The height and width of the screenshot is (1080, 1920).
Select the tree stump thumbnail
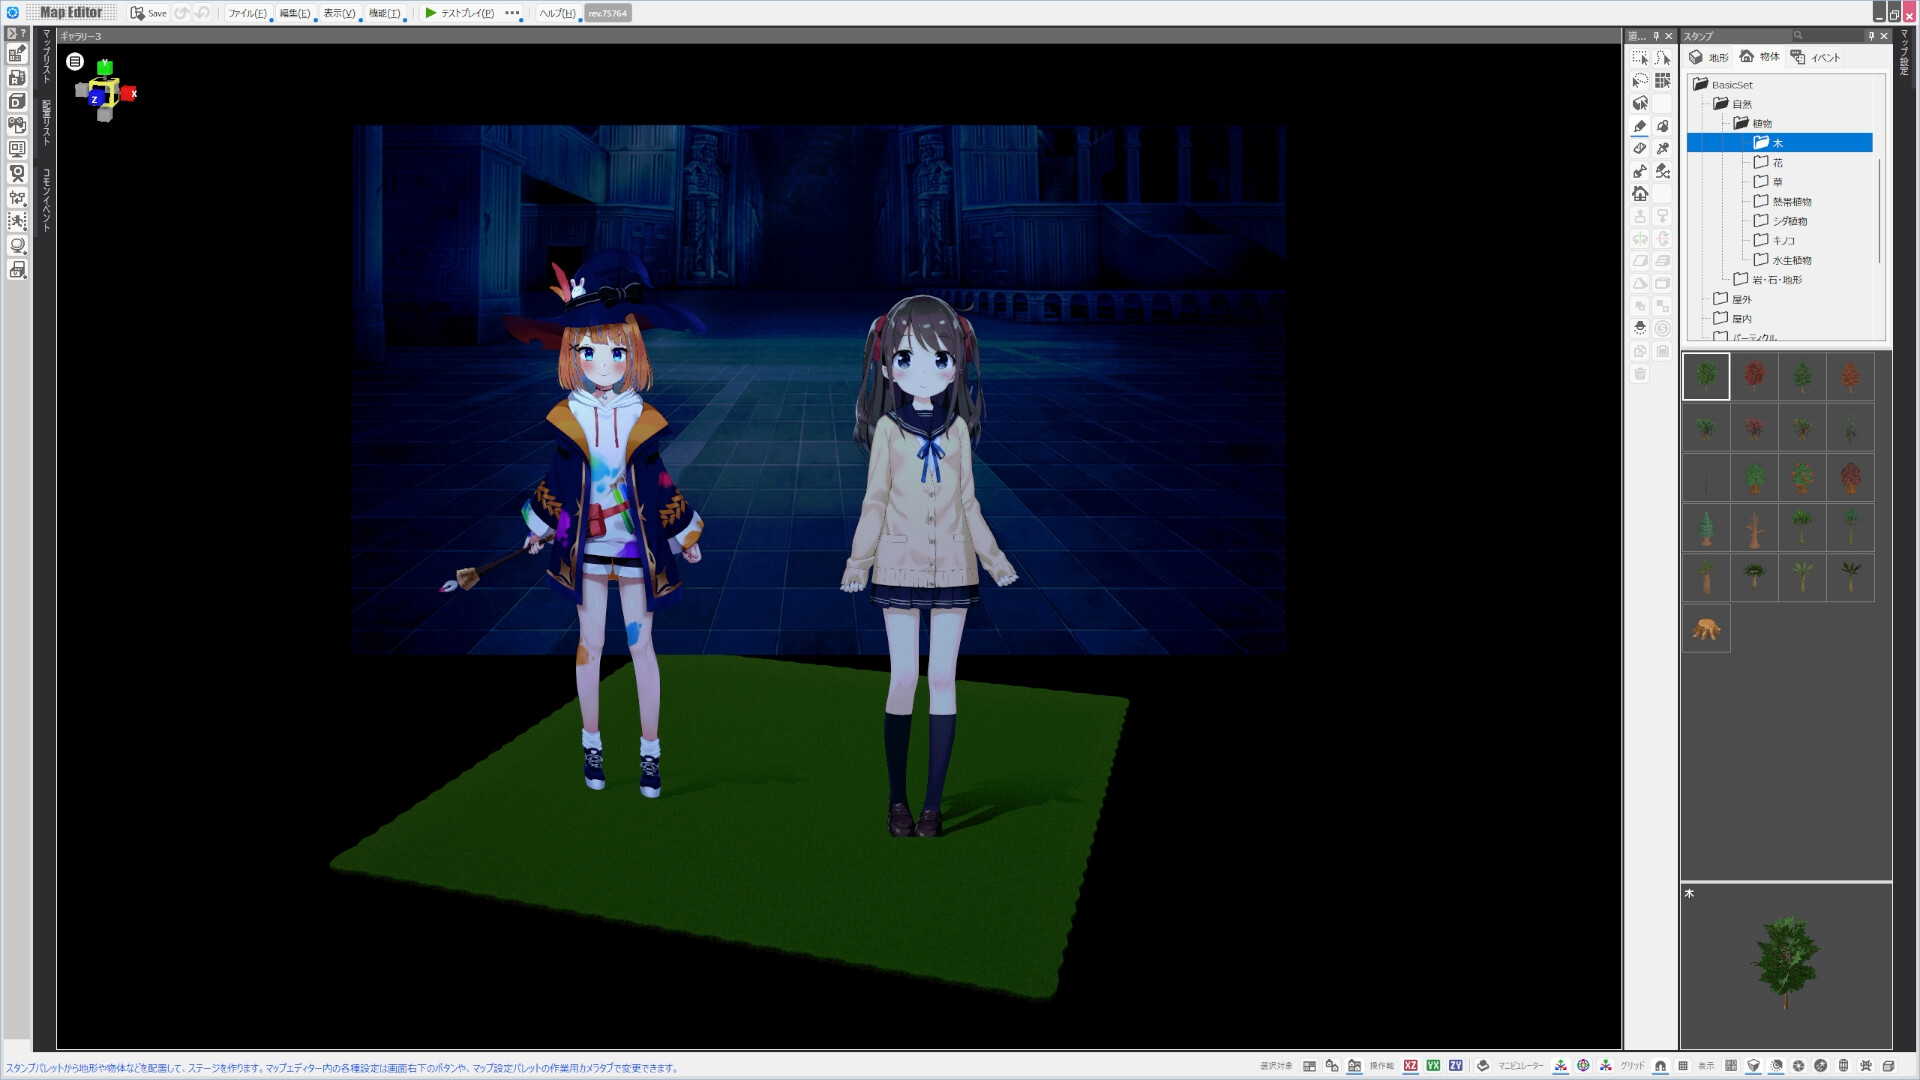point(1706,628)
